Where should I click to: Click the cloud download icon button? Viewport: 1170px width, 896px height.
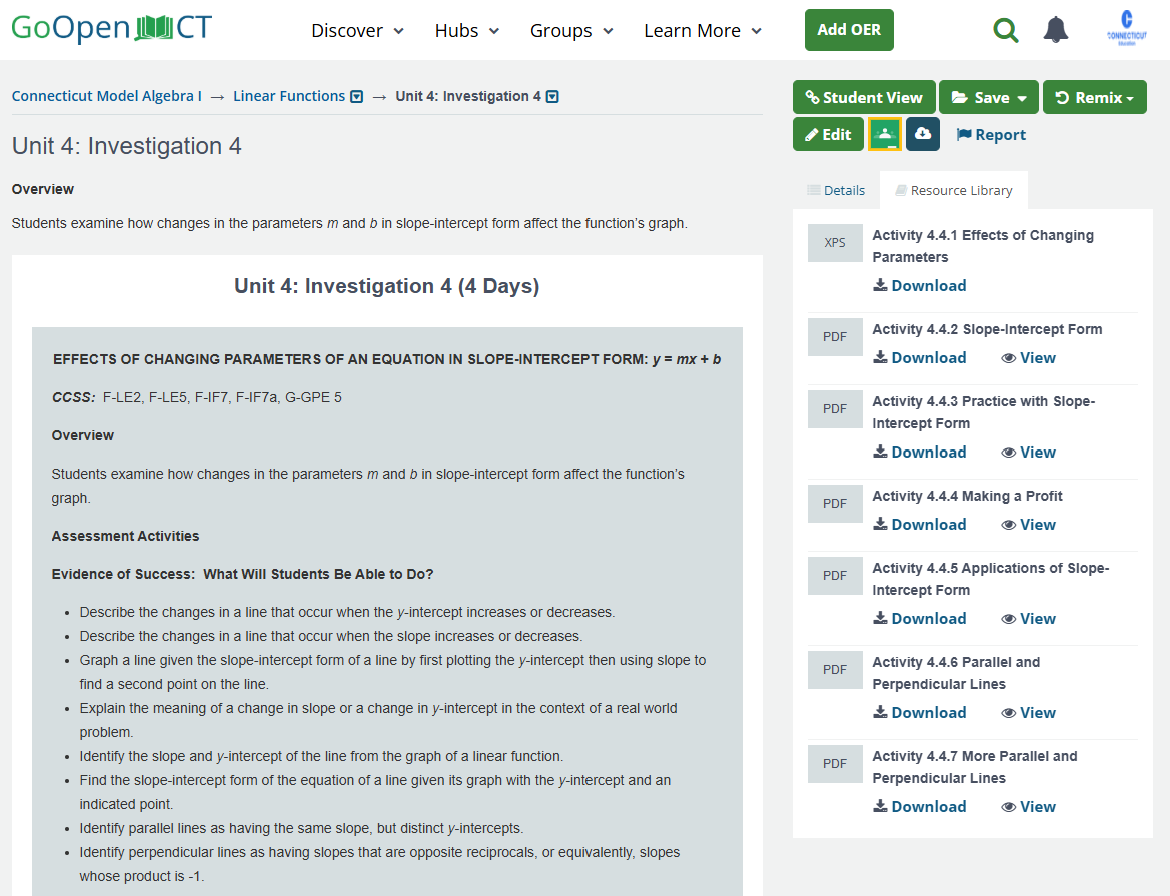pyautogui.click(x=923, y=134)
